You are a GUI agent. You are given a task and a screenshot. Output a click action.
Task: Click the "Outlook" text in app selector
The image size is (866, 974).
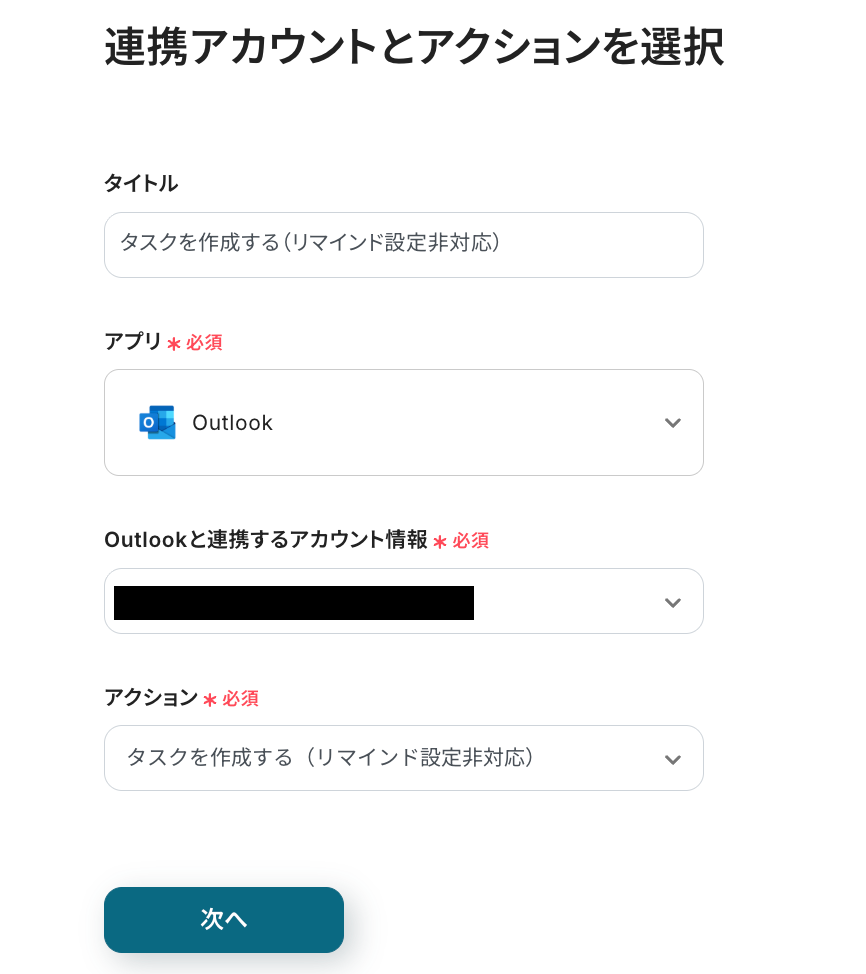(x=232, y=423)
